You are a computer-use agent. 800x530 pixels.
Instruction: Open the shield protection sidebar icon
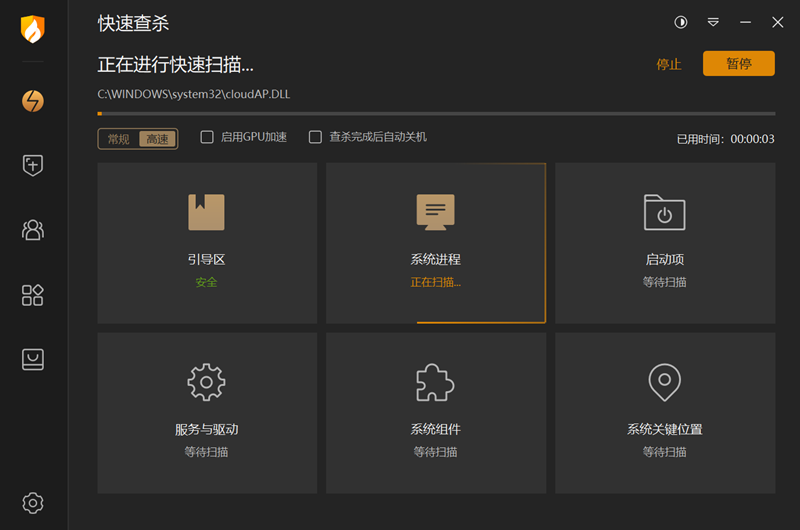[x=33, y=166]
